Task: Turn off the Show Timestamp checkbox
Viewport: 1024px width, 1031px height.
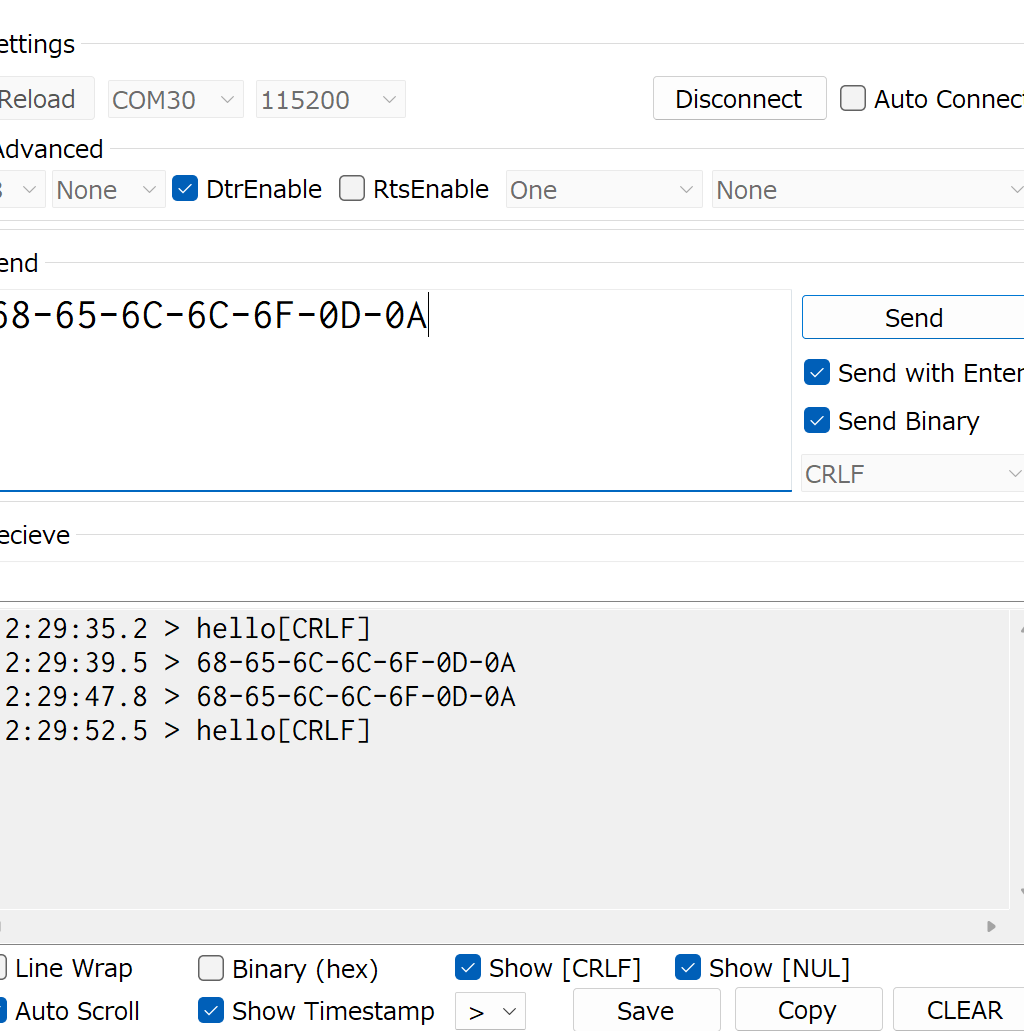Action: (x=211, y=1011)
